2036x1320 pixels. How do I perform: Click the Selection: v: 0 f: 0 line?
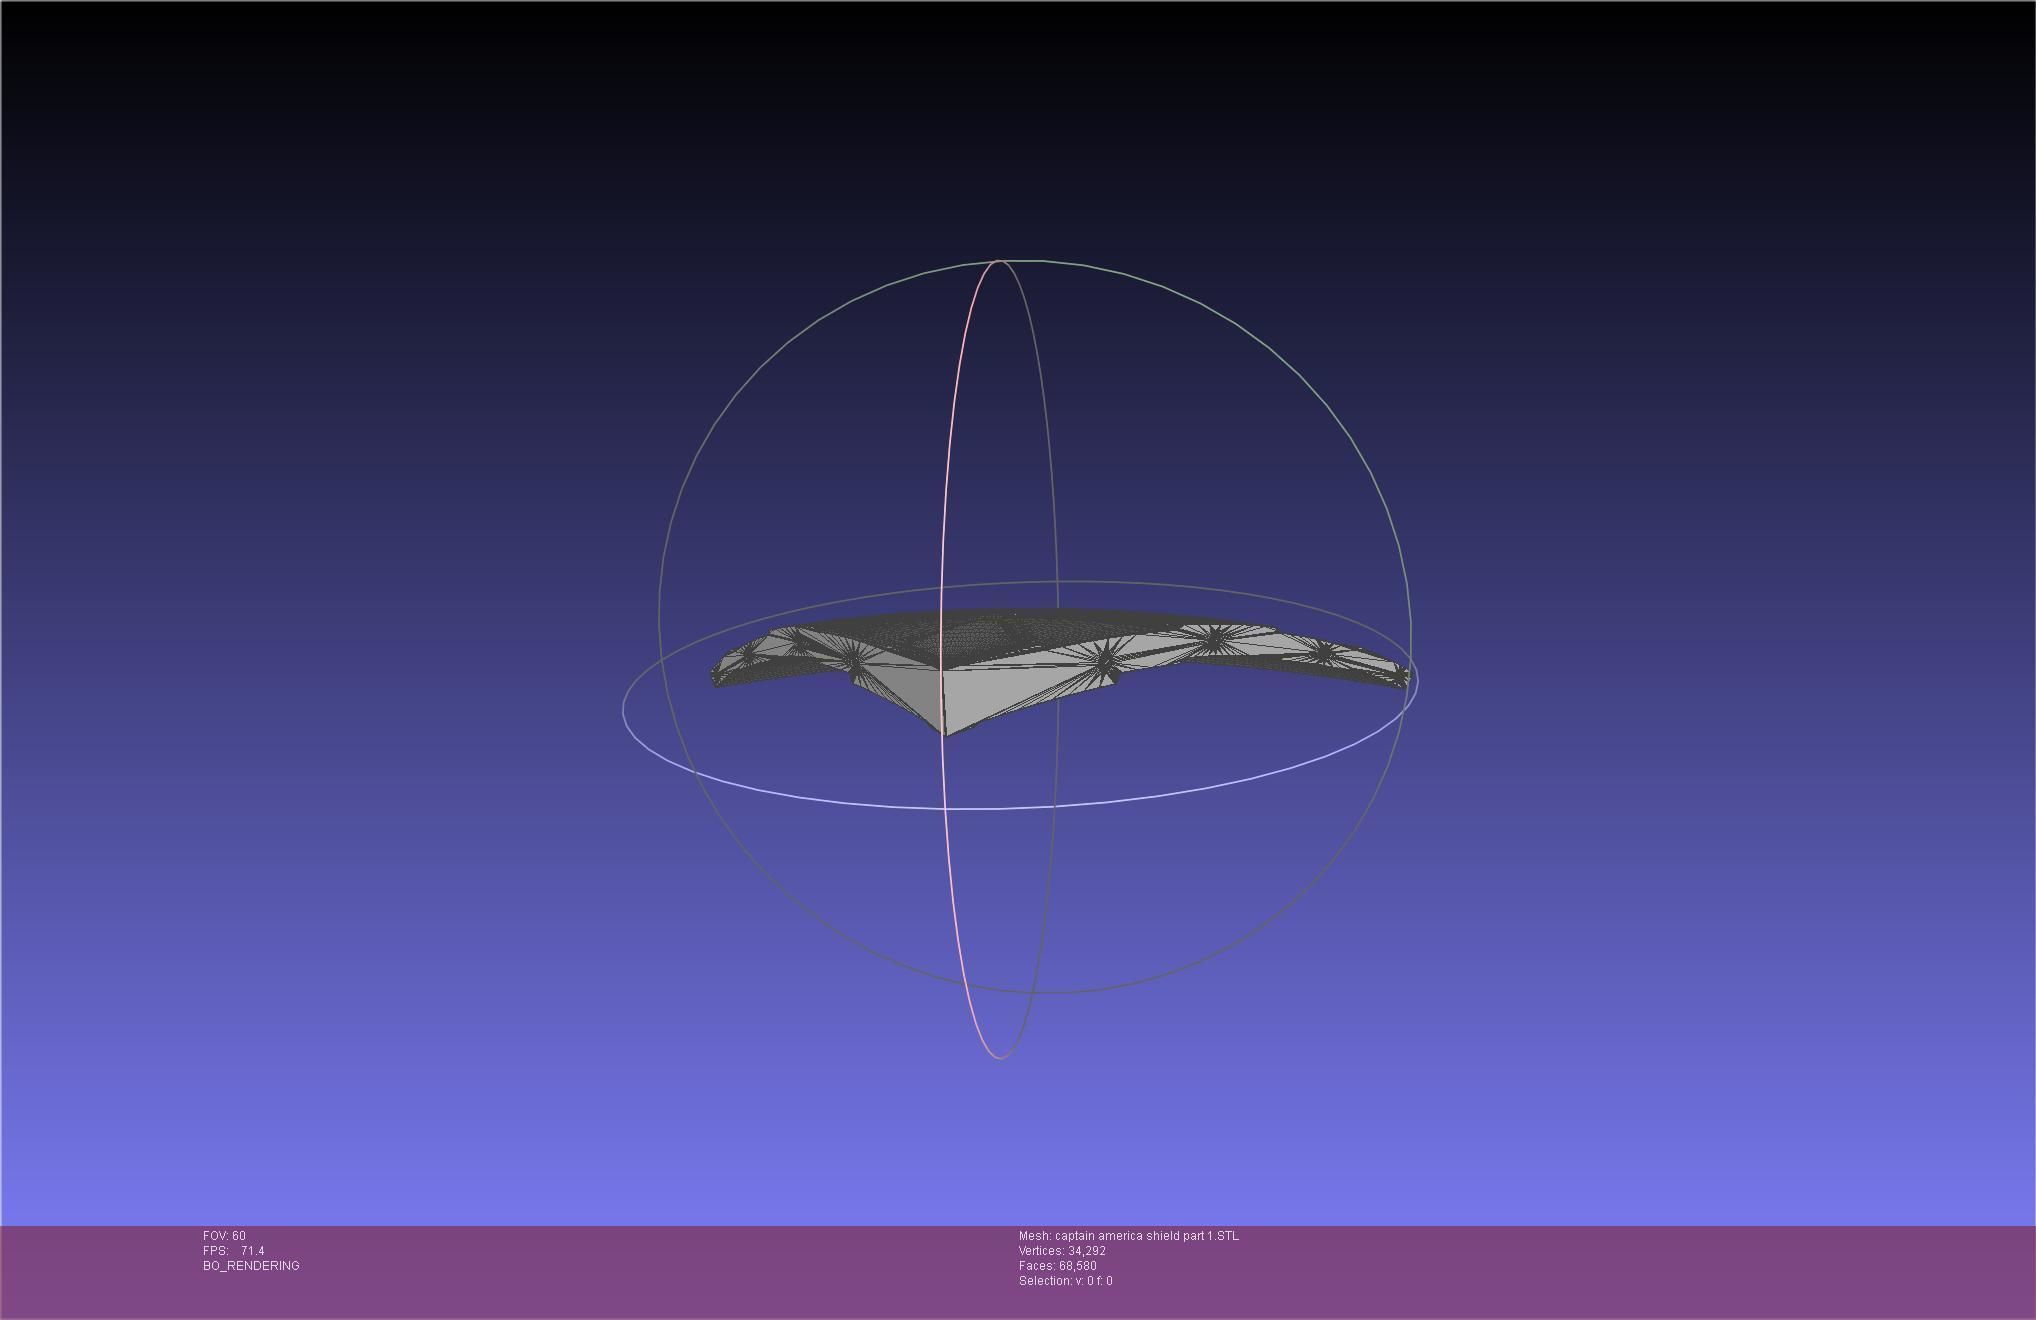(1066, 1281)
